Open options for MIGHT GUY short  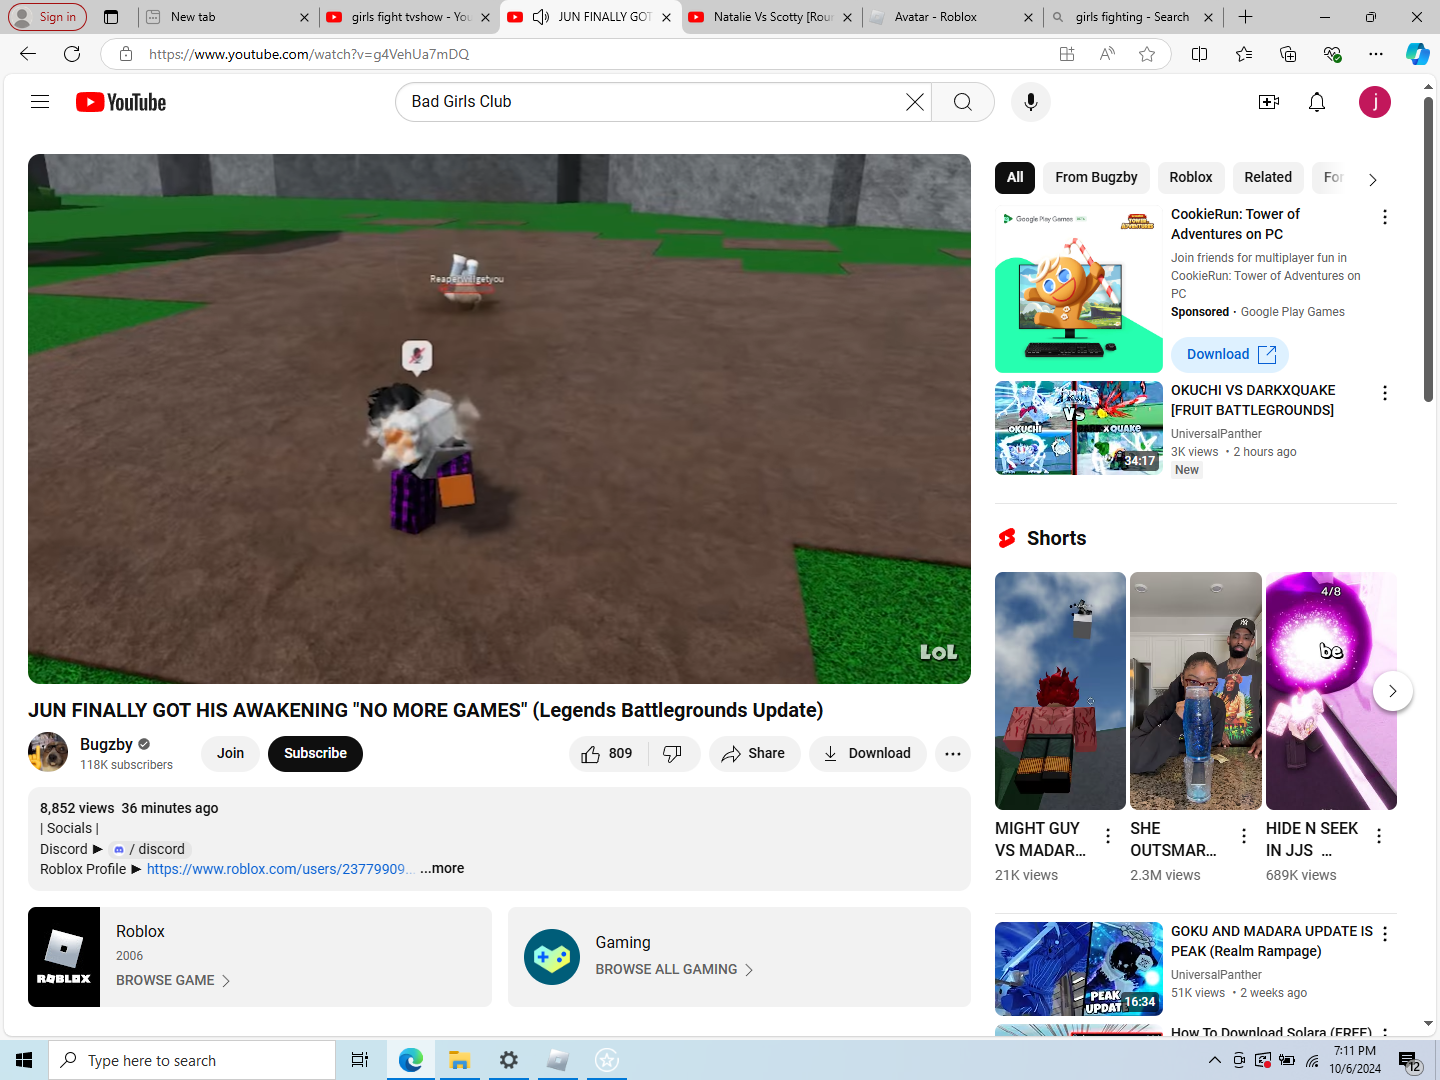(x=1108, y=836)
